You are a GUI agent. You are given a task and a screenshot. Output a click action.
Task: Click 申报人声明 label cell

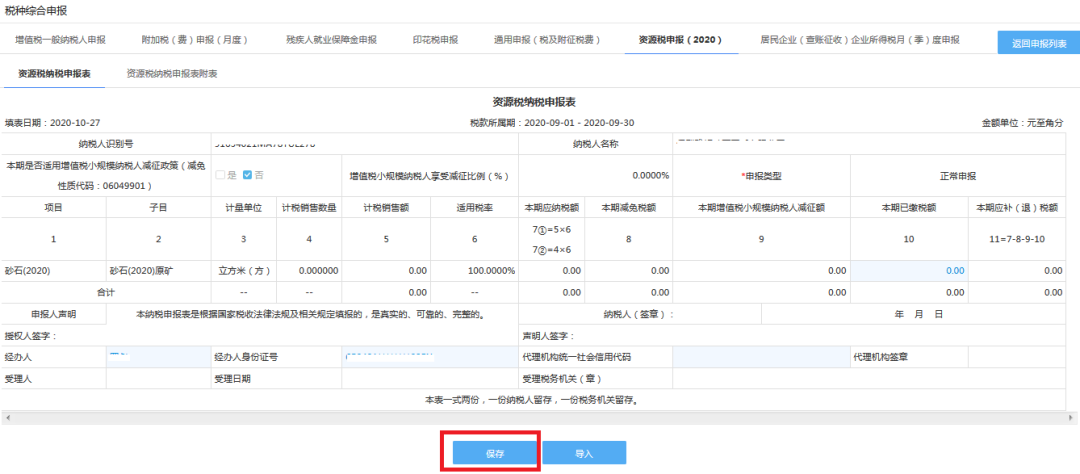pyautogui.click(x=54, y=314)
